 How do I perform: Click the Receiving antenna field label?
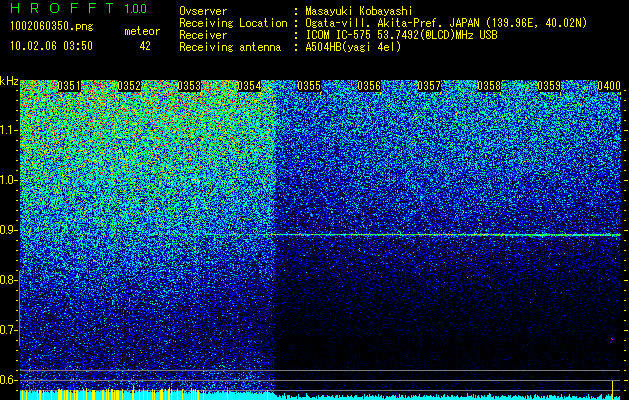230,47
